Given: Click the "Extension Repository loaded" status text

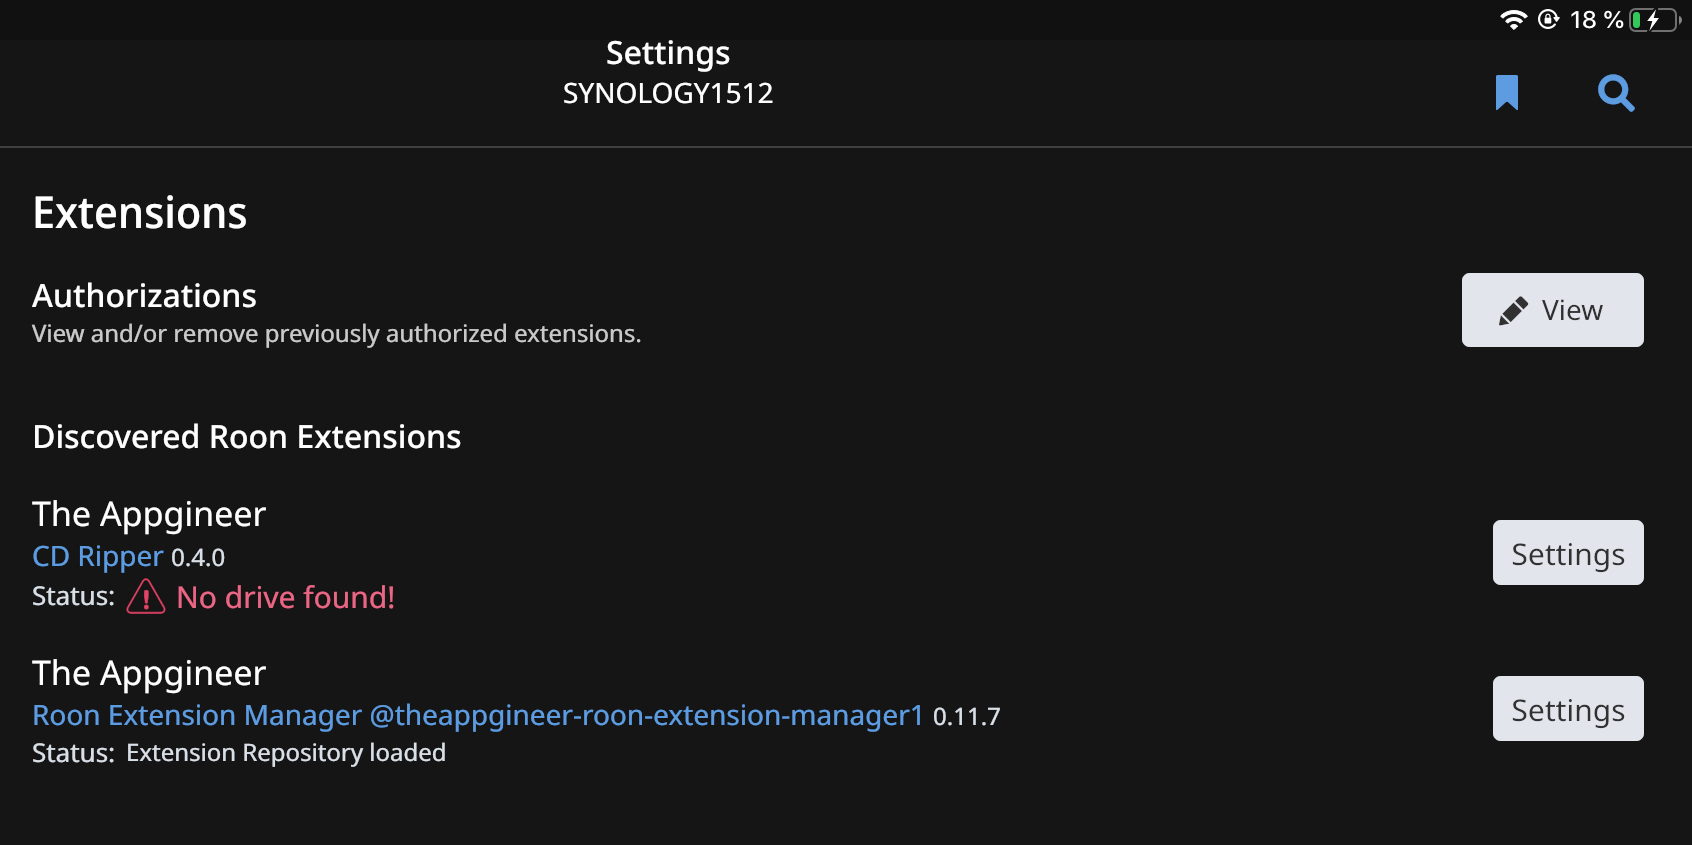Looking at the screenshot, I should pyautogui.click(x=286, y=753).
